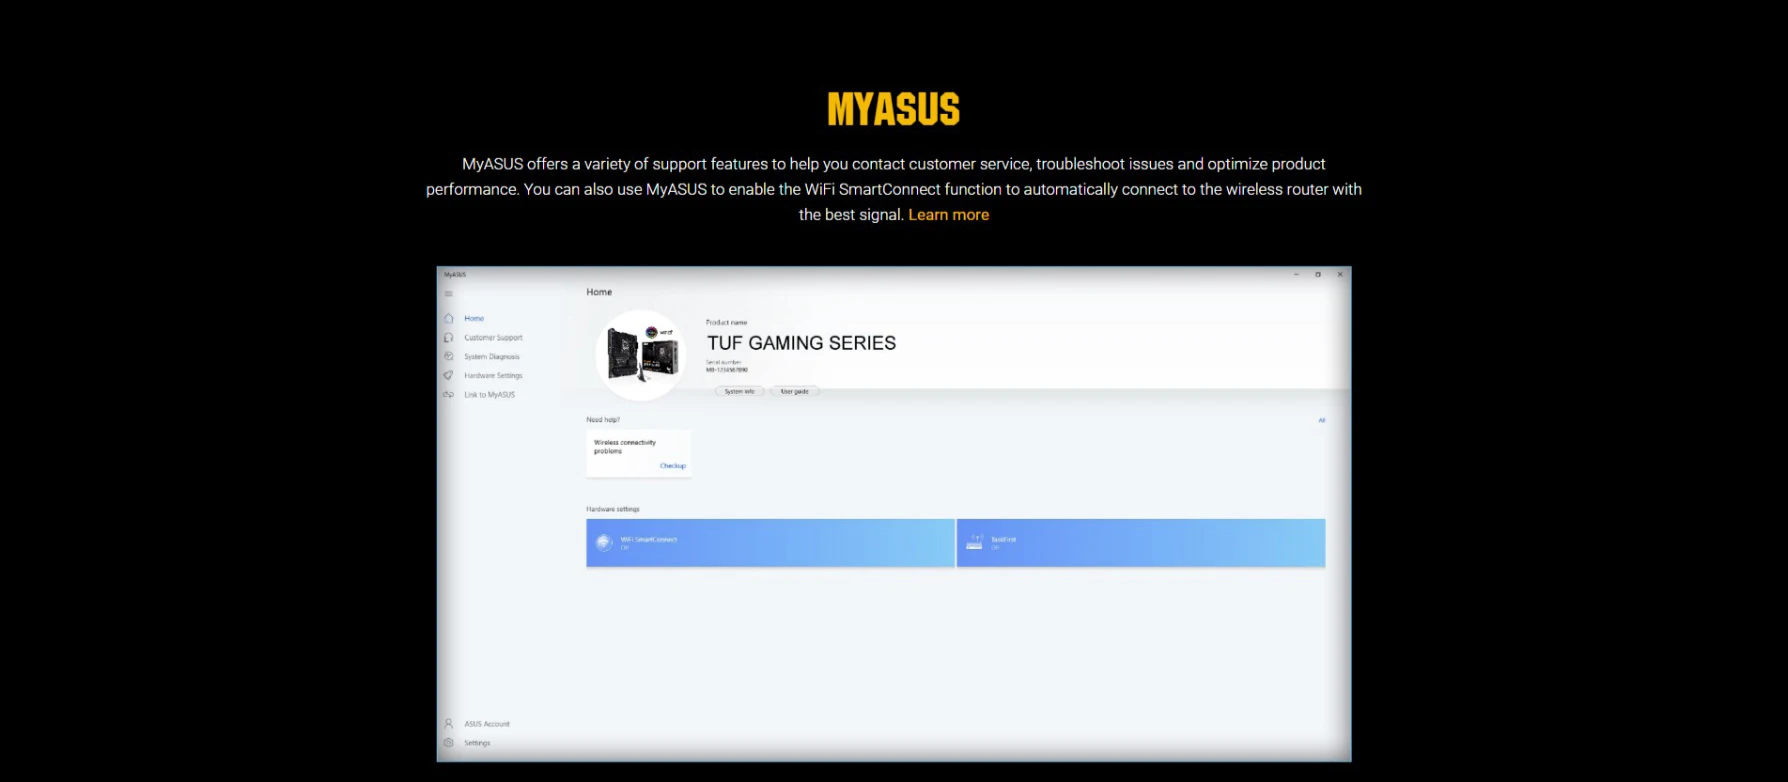Open the TaskFirst hardware tile

(x=1141, y=543)
